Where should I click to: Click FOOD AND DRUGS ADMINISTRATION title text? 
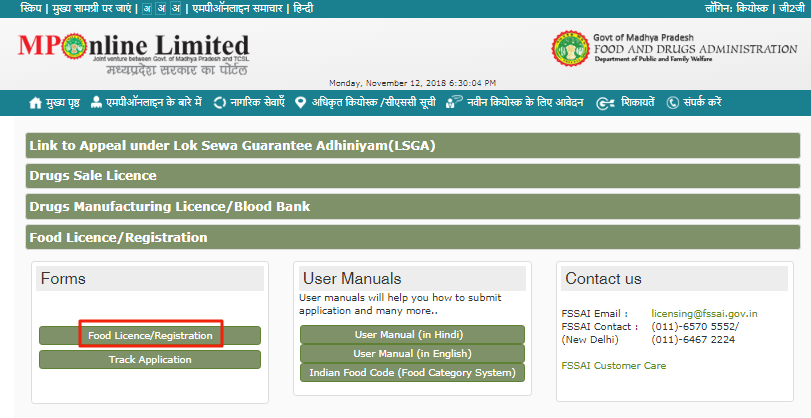pyautogui.click(x=696, y=49)
